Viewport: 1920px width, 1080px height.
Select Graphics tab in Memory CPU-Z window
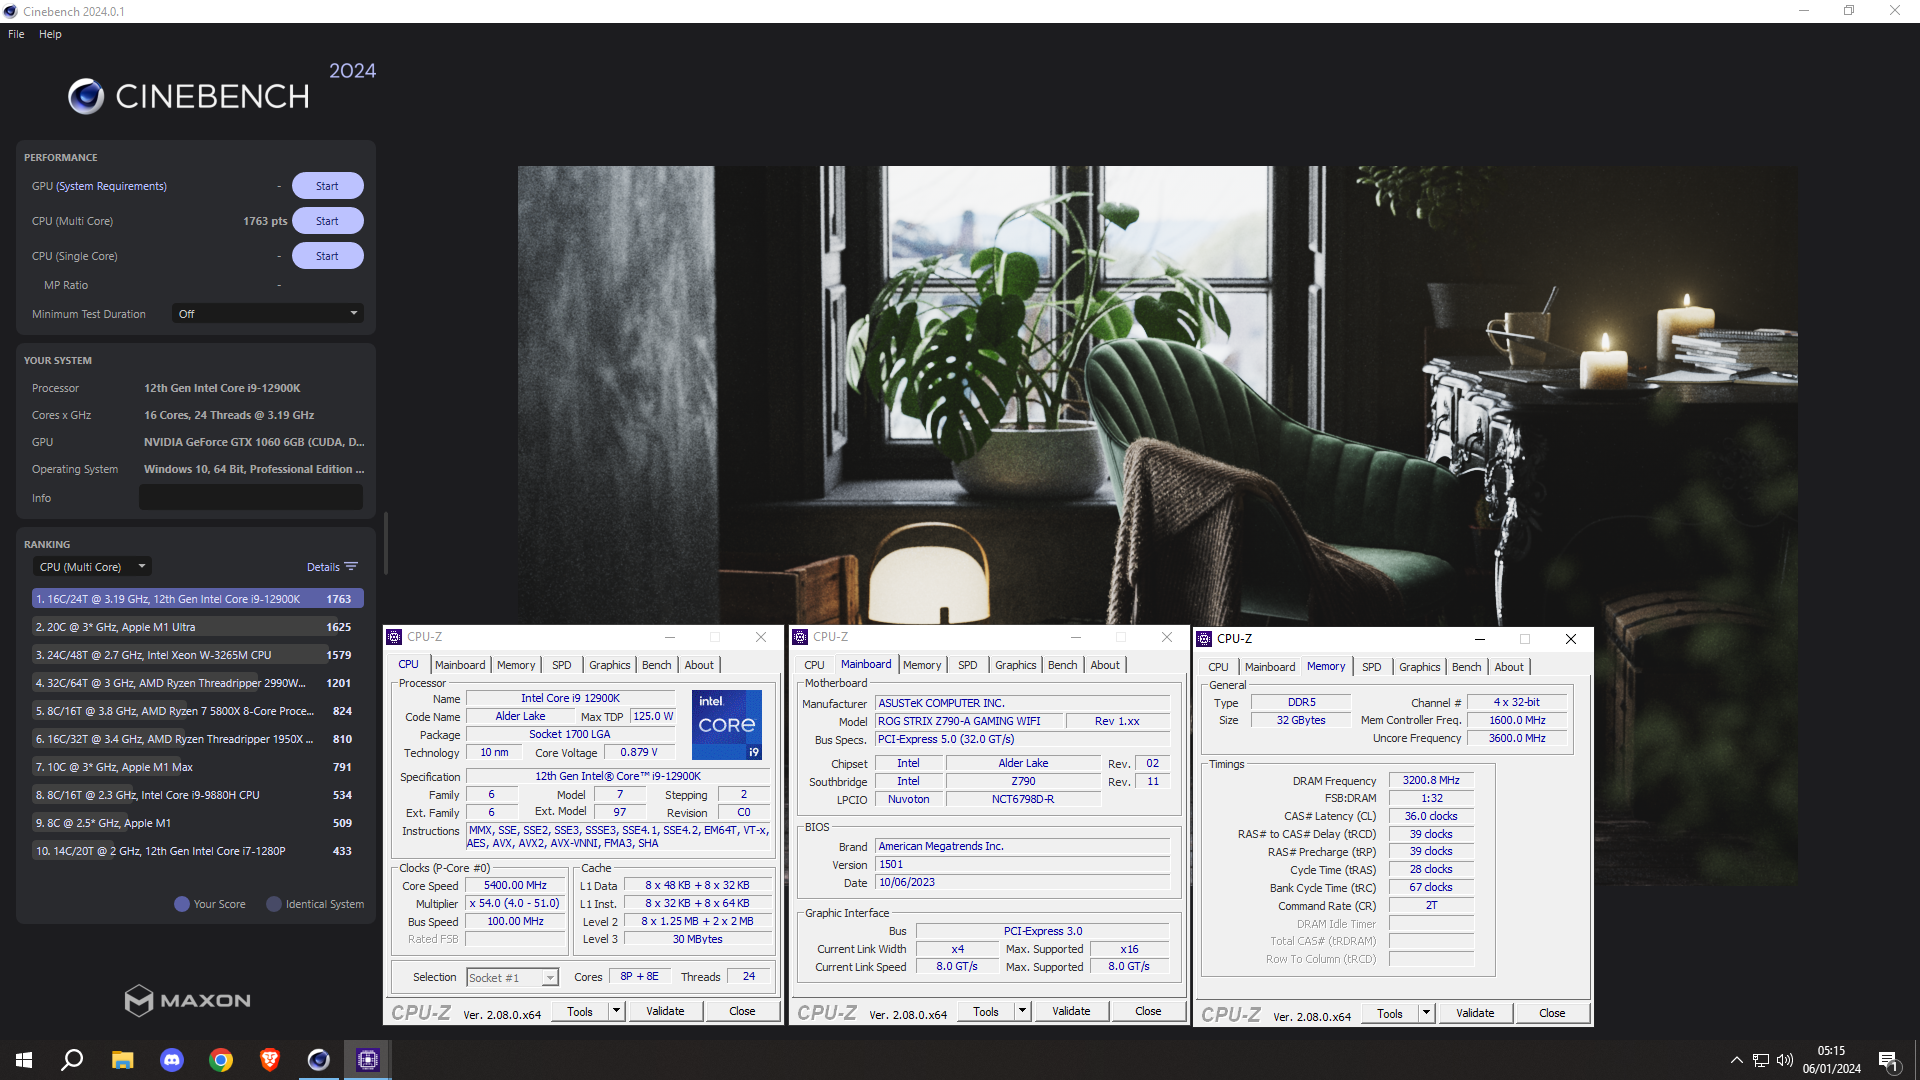[1419, 667]
